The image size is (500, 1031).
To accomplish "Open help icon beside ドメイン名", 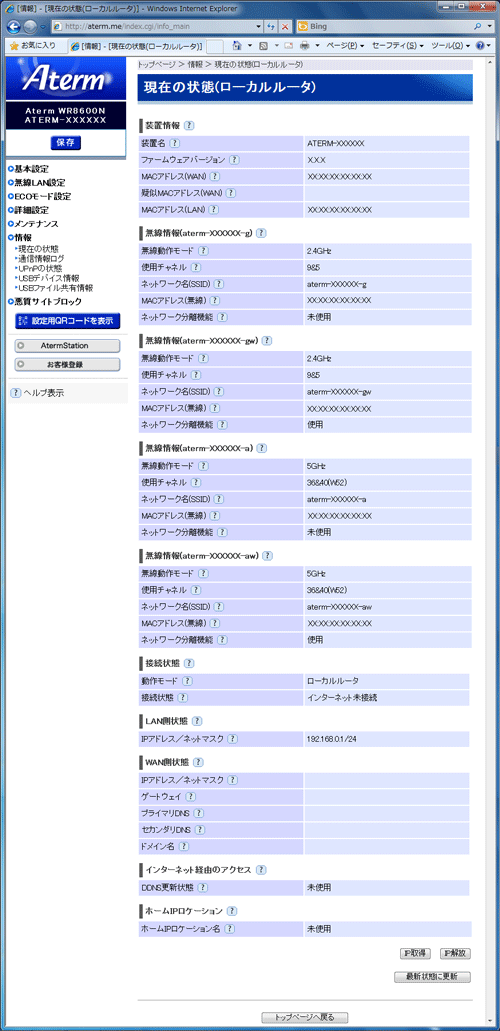I will tap(184, 846).
